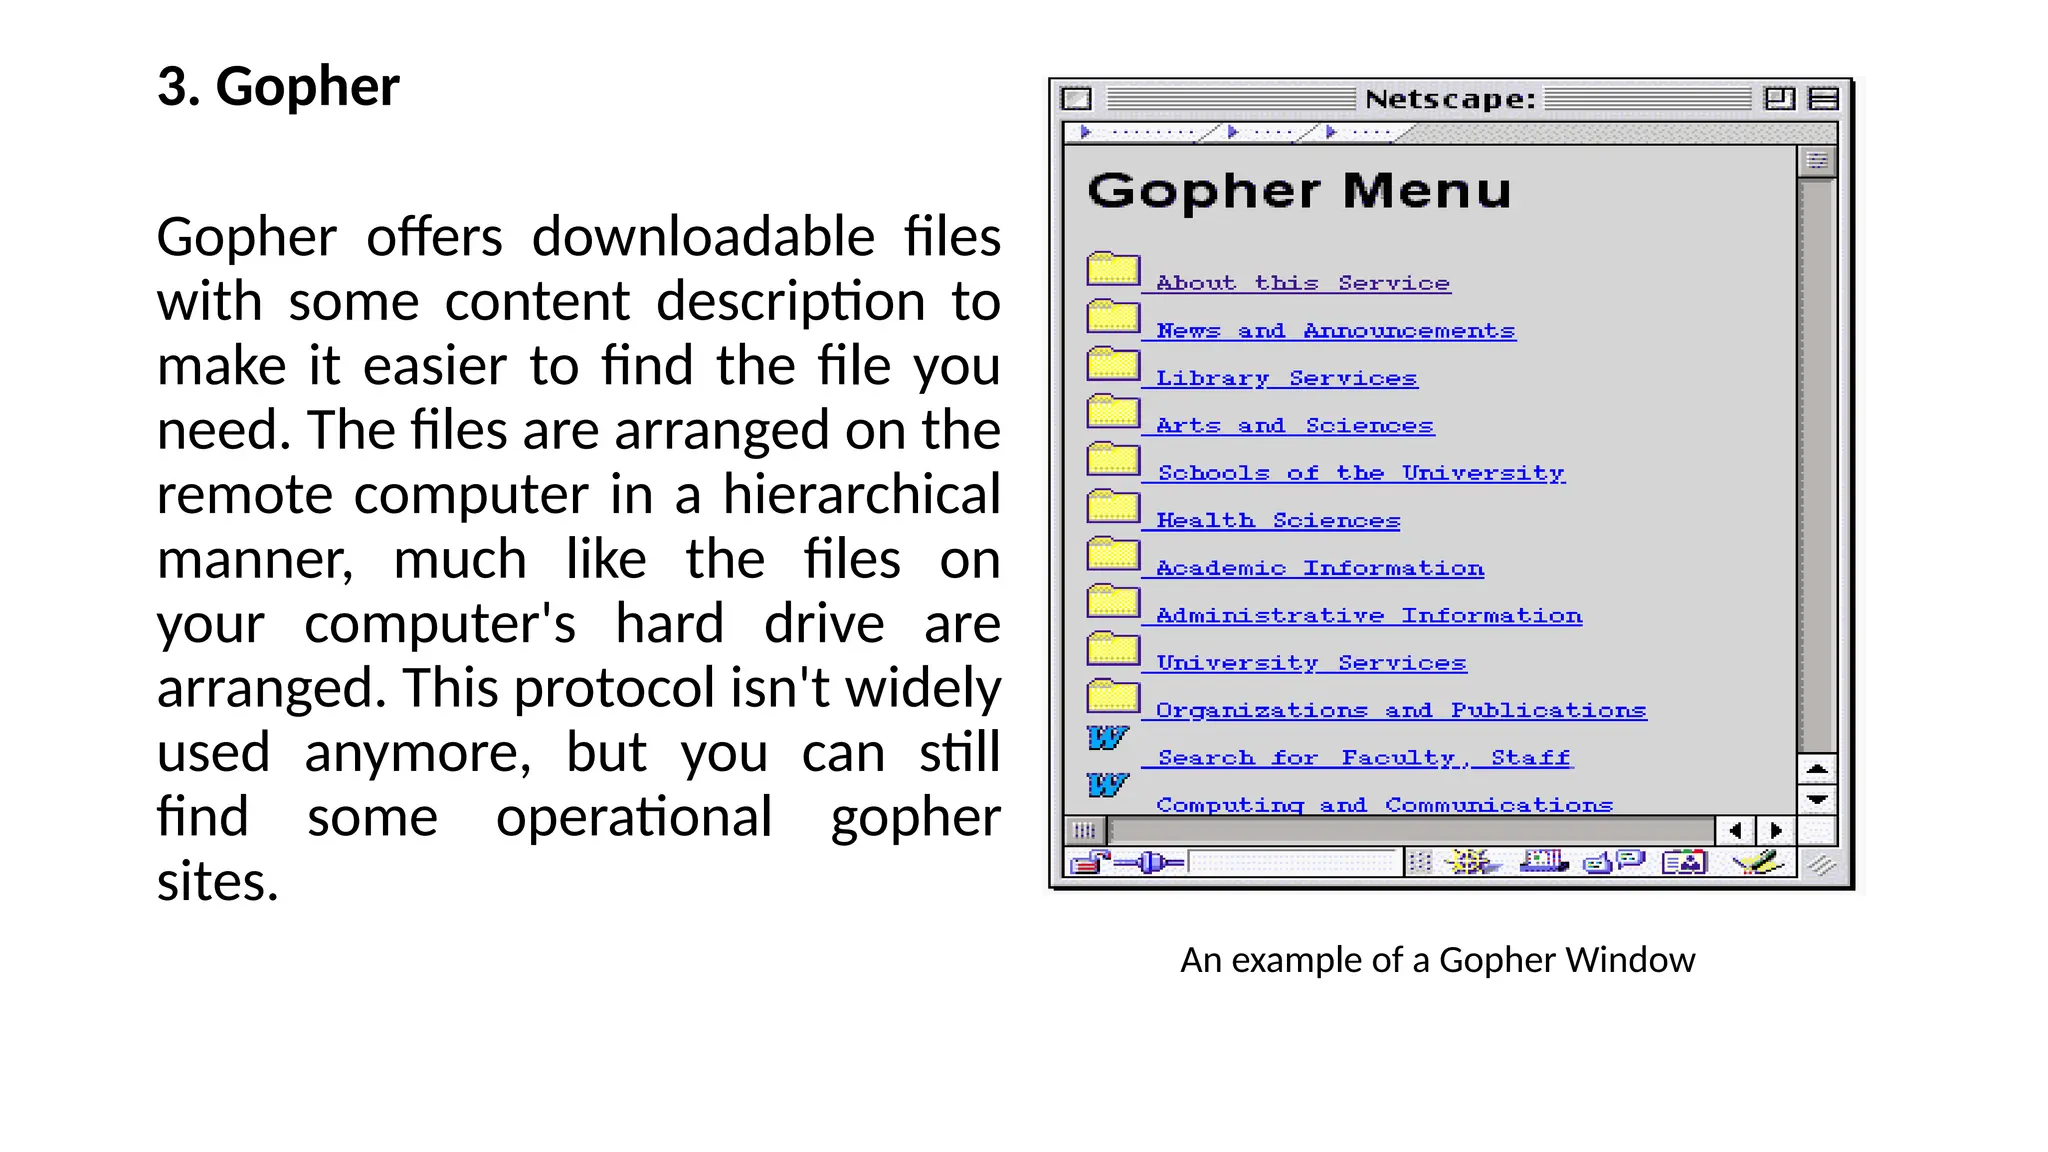
Task: Click the ribbed horizontal scrollbar thumb at left
Action: pyautogui.click(x=1084, y=830)
